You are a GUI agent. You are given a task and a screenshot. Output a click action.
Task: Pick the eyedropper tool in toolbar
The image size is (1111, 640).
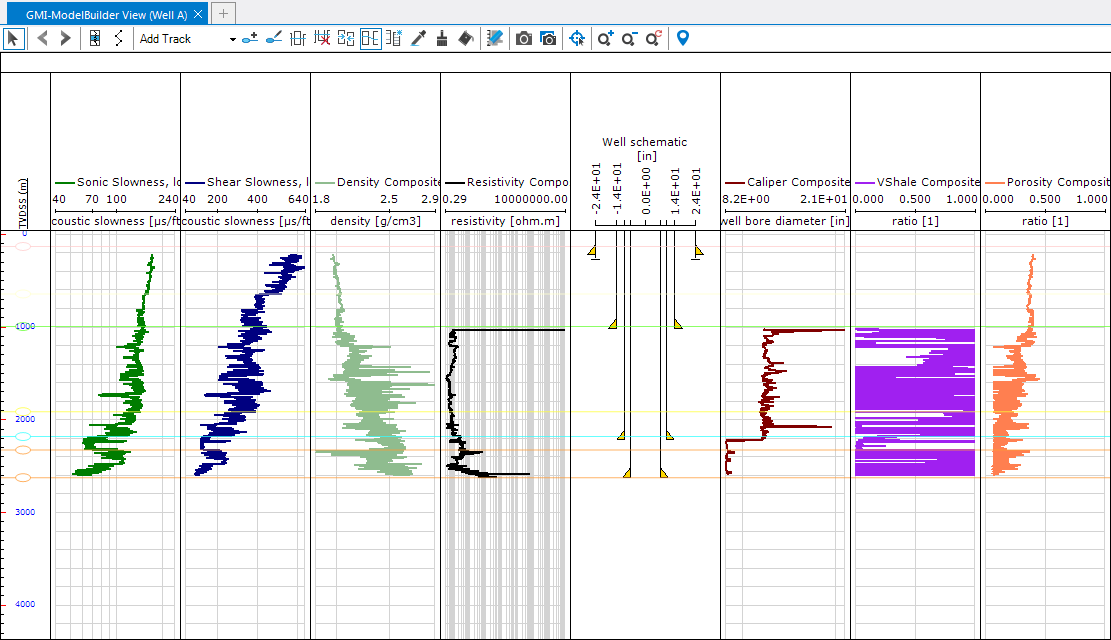click(x=419, y=39)
